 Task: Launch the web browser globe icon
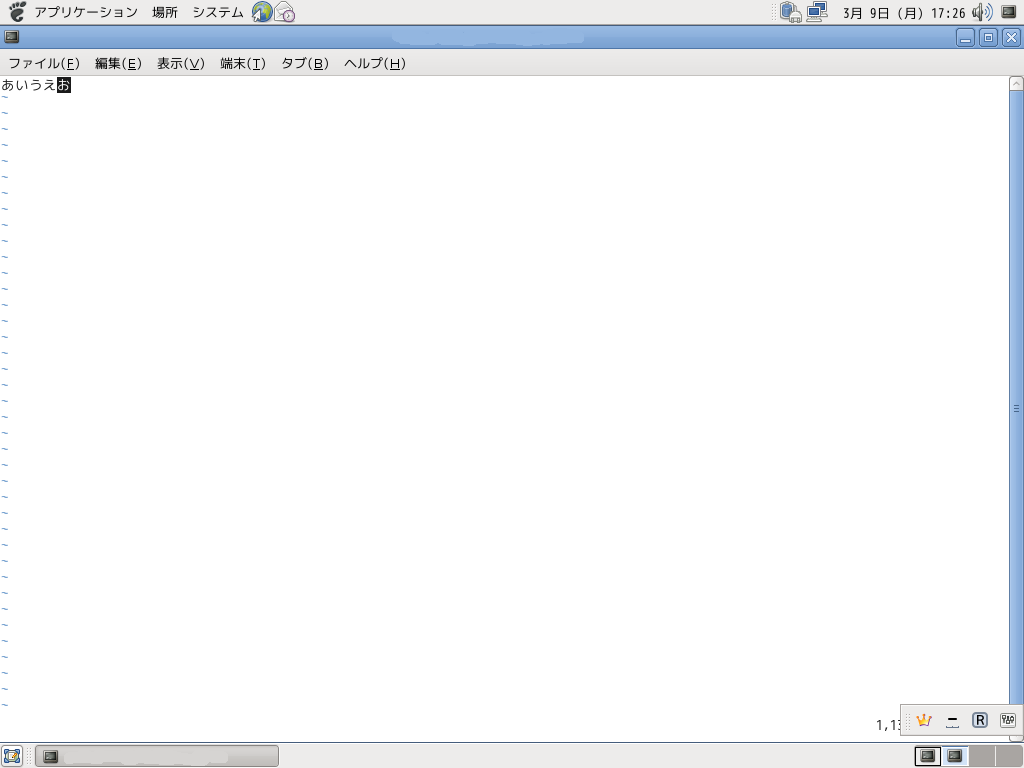click(x=262, y=12)
